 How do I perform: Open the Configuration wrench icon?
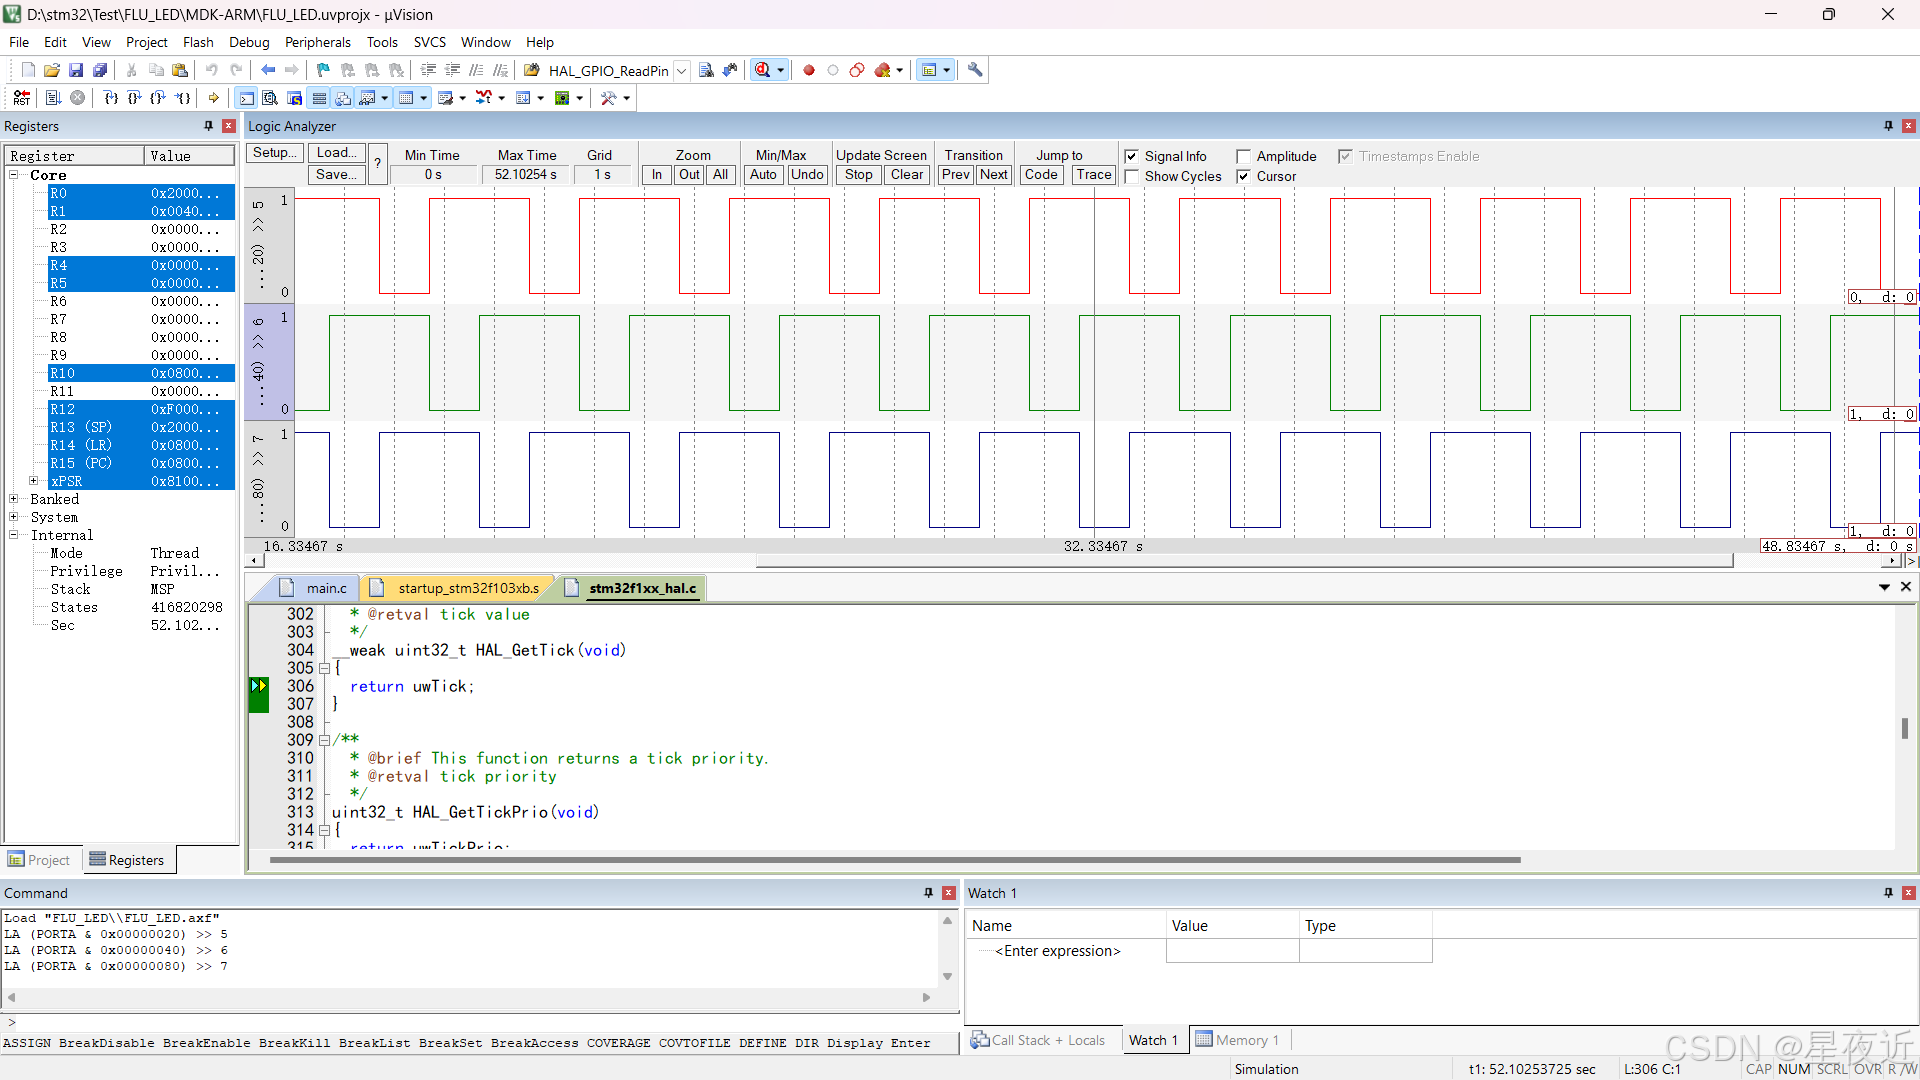[975, 70]
